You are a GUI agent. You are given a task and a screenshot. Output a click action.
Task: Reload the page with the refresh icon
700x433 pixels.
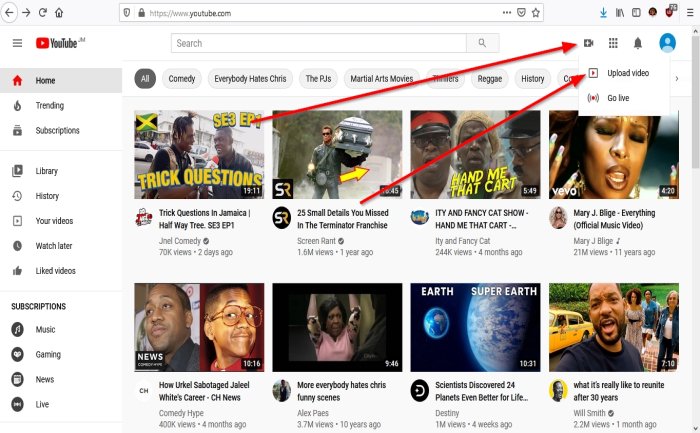(42, 12)
